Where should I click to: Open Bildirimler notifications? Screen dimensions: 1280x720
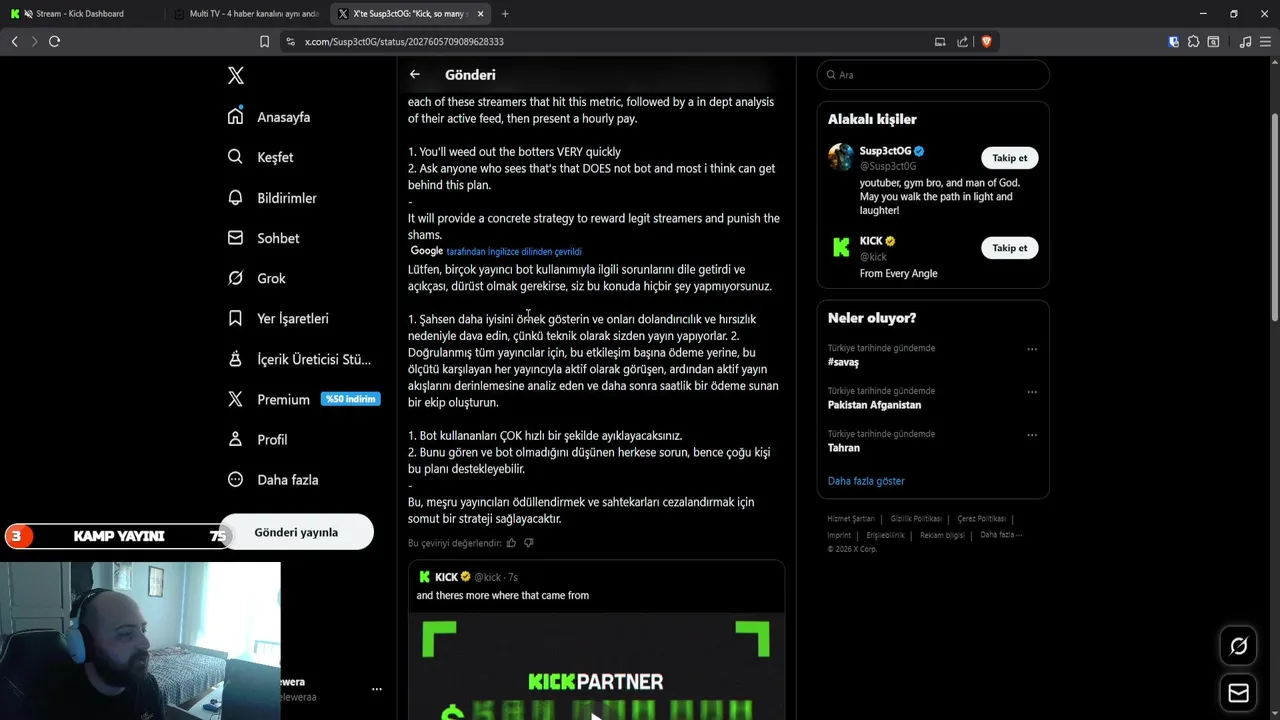[x=272, y=198]
